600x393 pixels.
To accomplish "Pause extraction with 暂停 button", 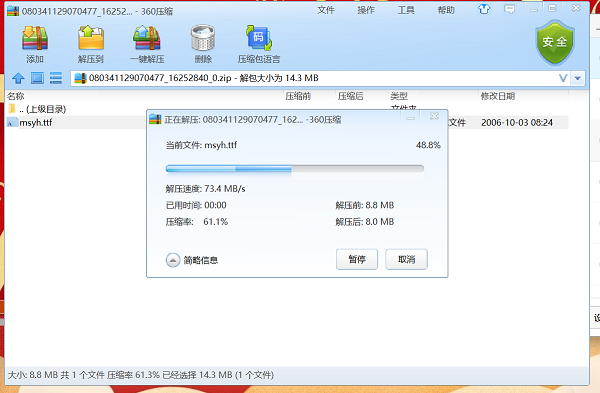I will pyautogui.click(x=357, y=259).
